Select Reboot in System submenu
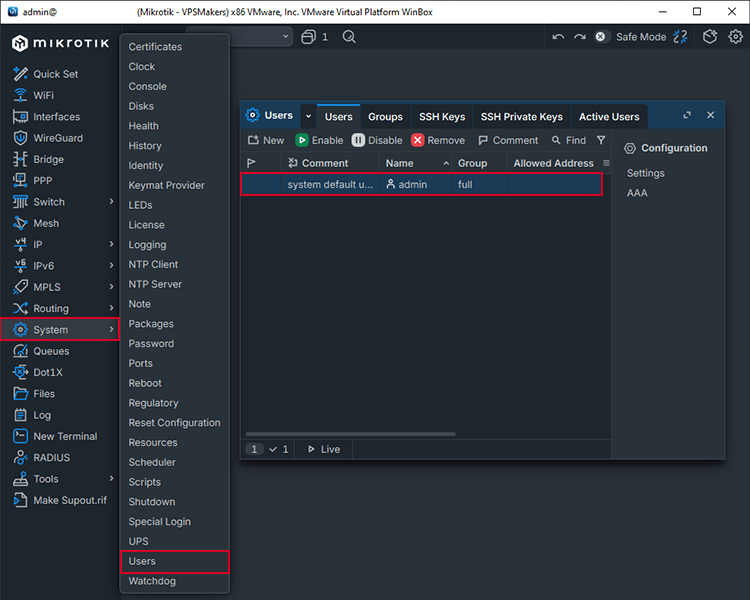The height and width of the screenshot is (600, 750). (x=145, y=383)
